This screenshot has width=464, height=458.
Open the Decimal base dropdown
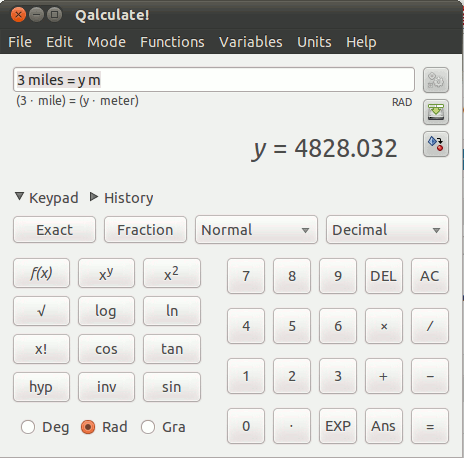click(387, 230)
